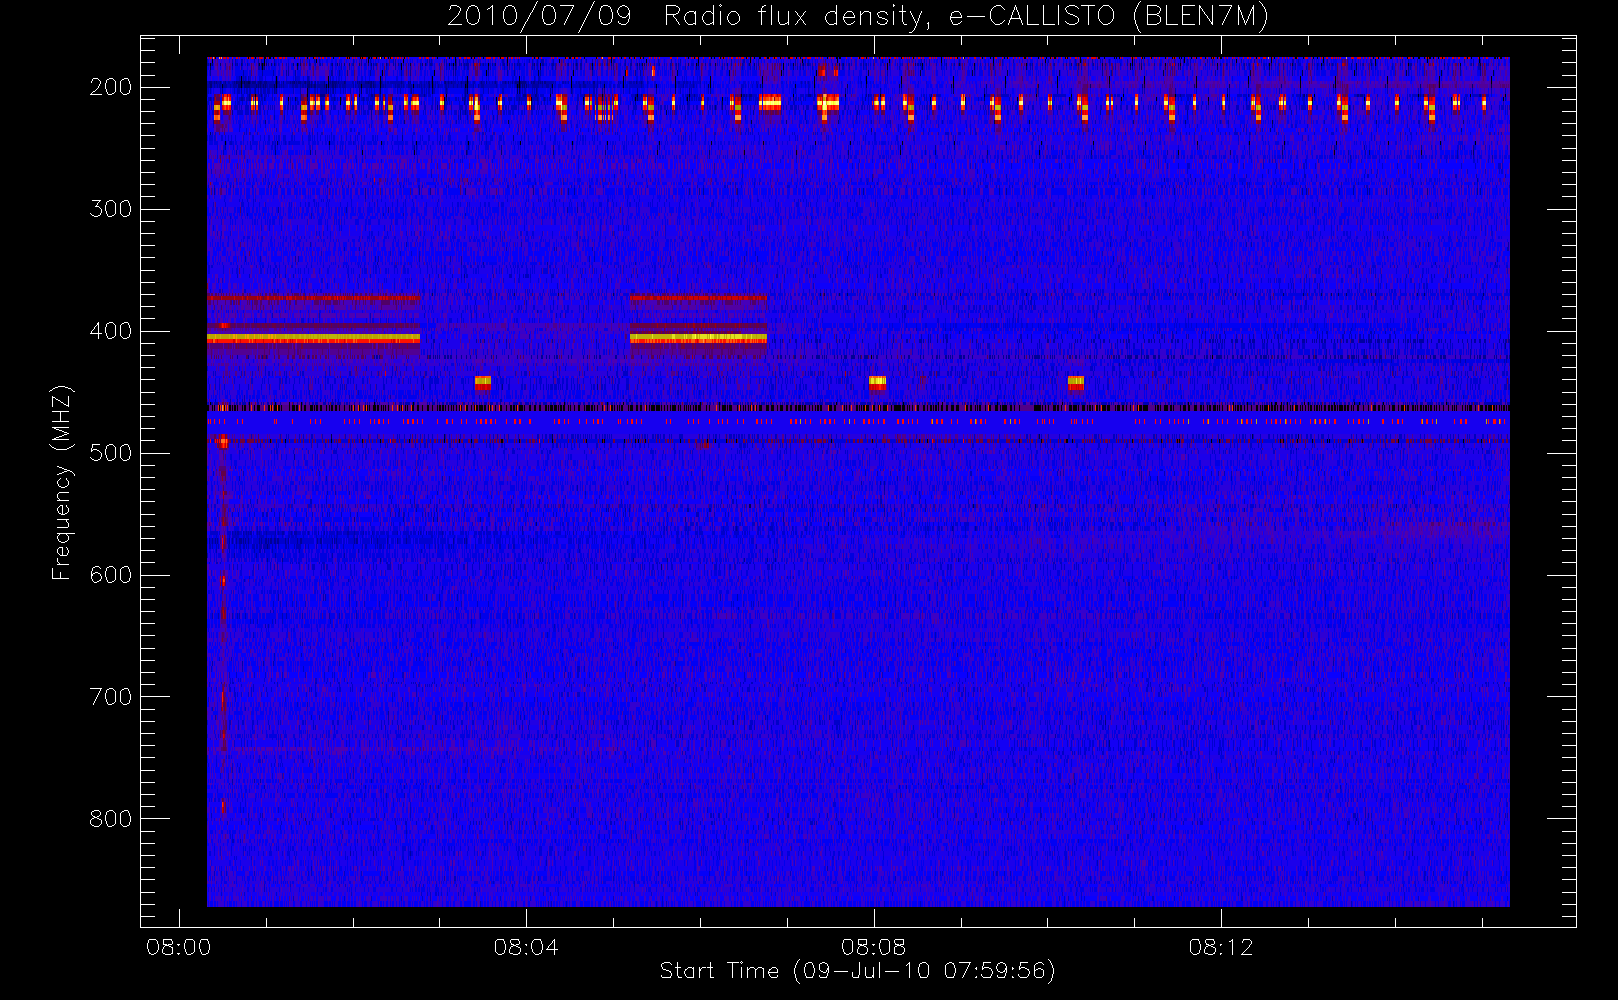The image size is (1618, 1000).
Task: Click the 08:12 time tick label
Action: click(x=1221, y=946)
